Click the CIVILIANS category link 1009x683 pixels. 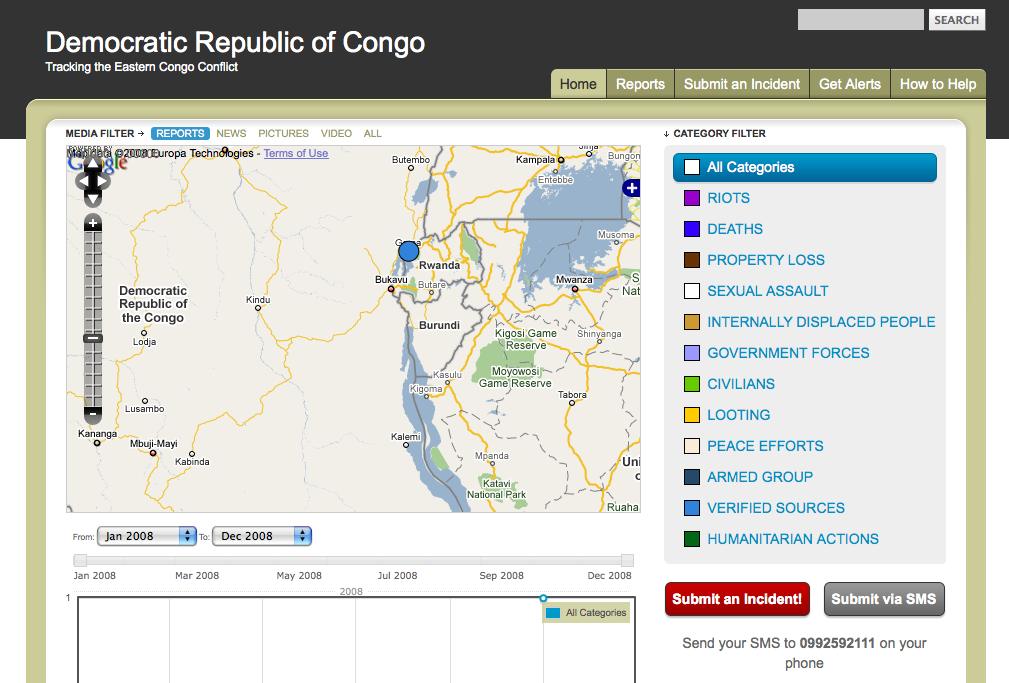741,384
